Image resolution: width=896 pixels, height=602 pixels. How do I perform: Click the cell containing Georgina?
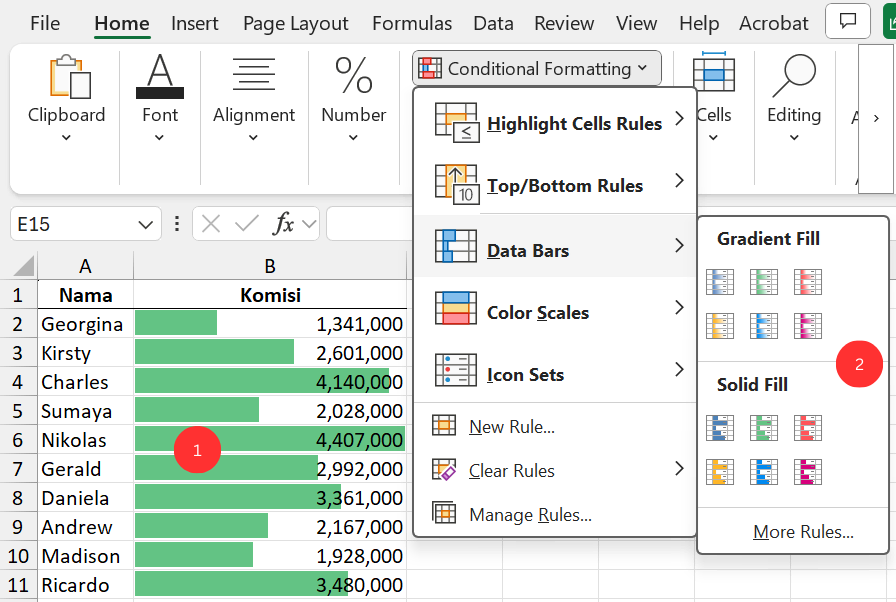tap(84, 323)
